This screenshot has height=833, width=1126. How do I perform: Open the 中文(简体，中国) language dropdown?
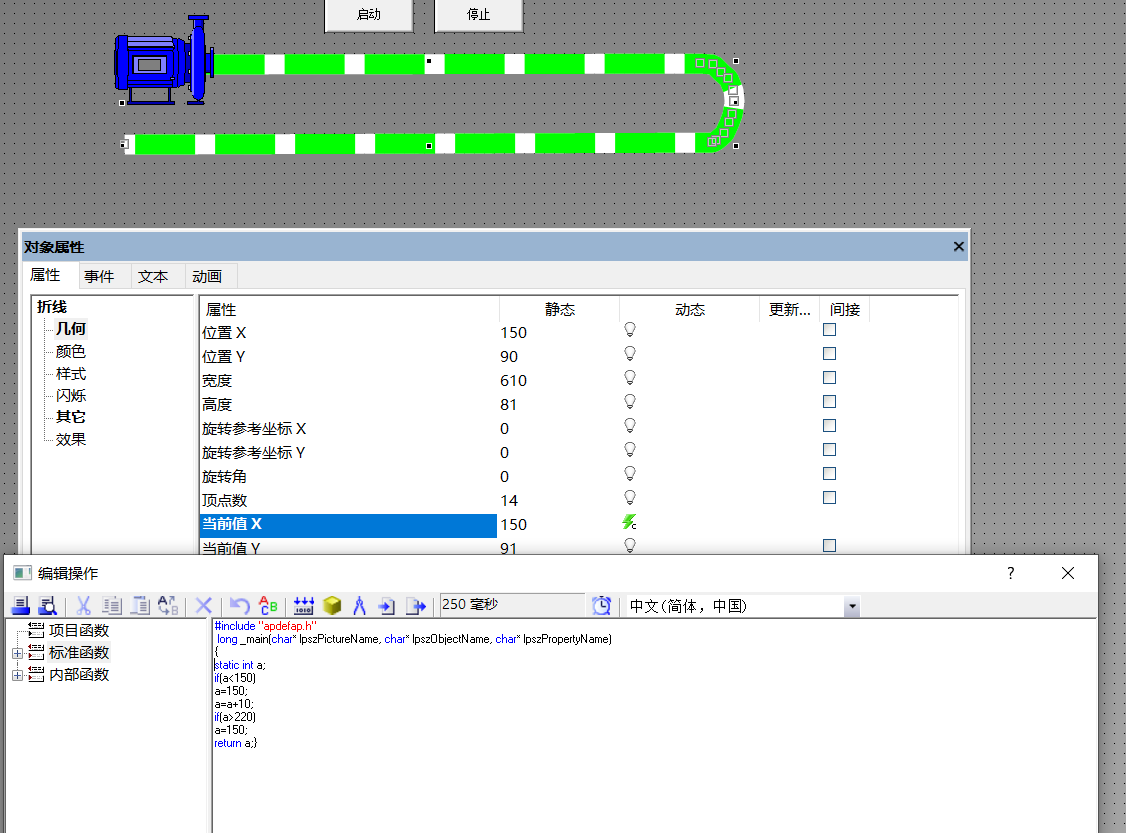click(852, 606)
